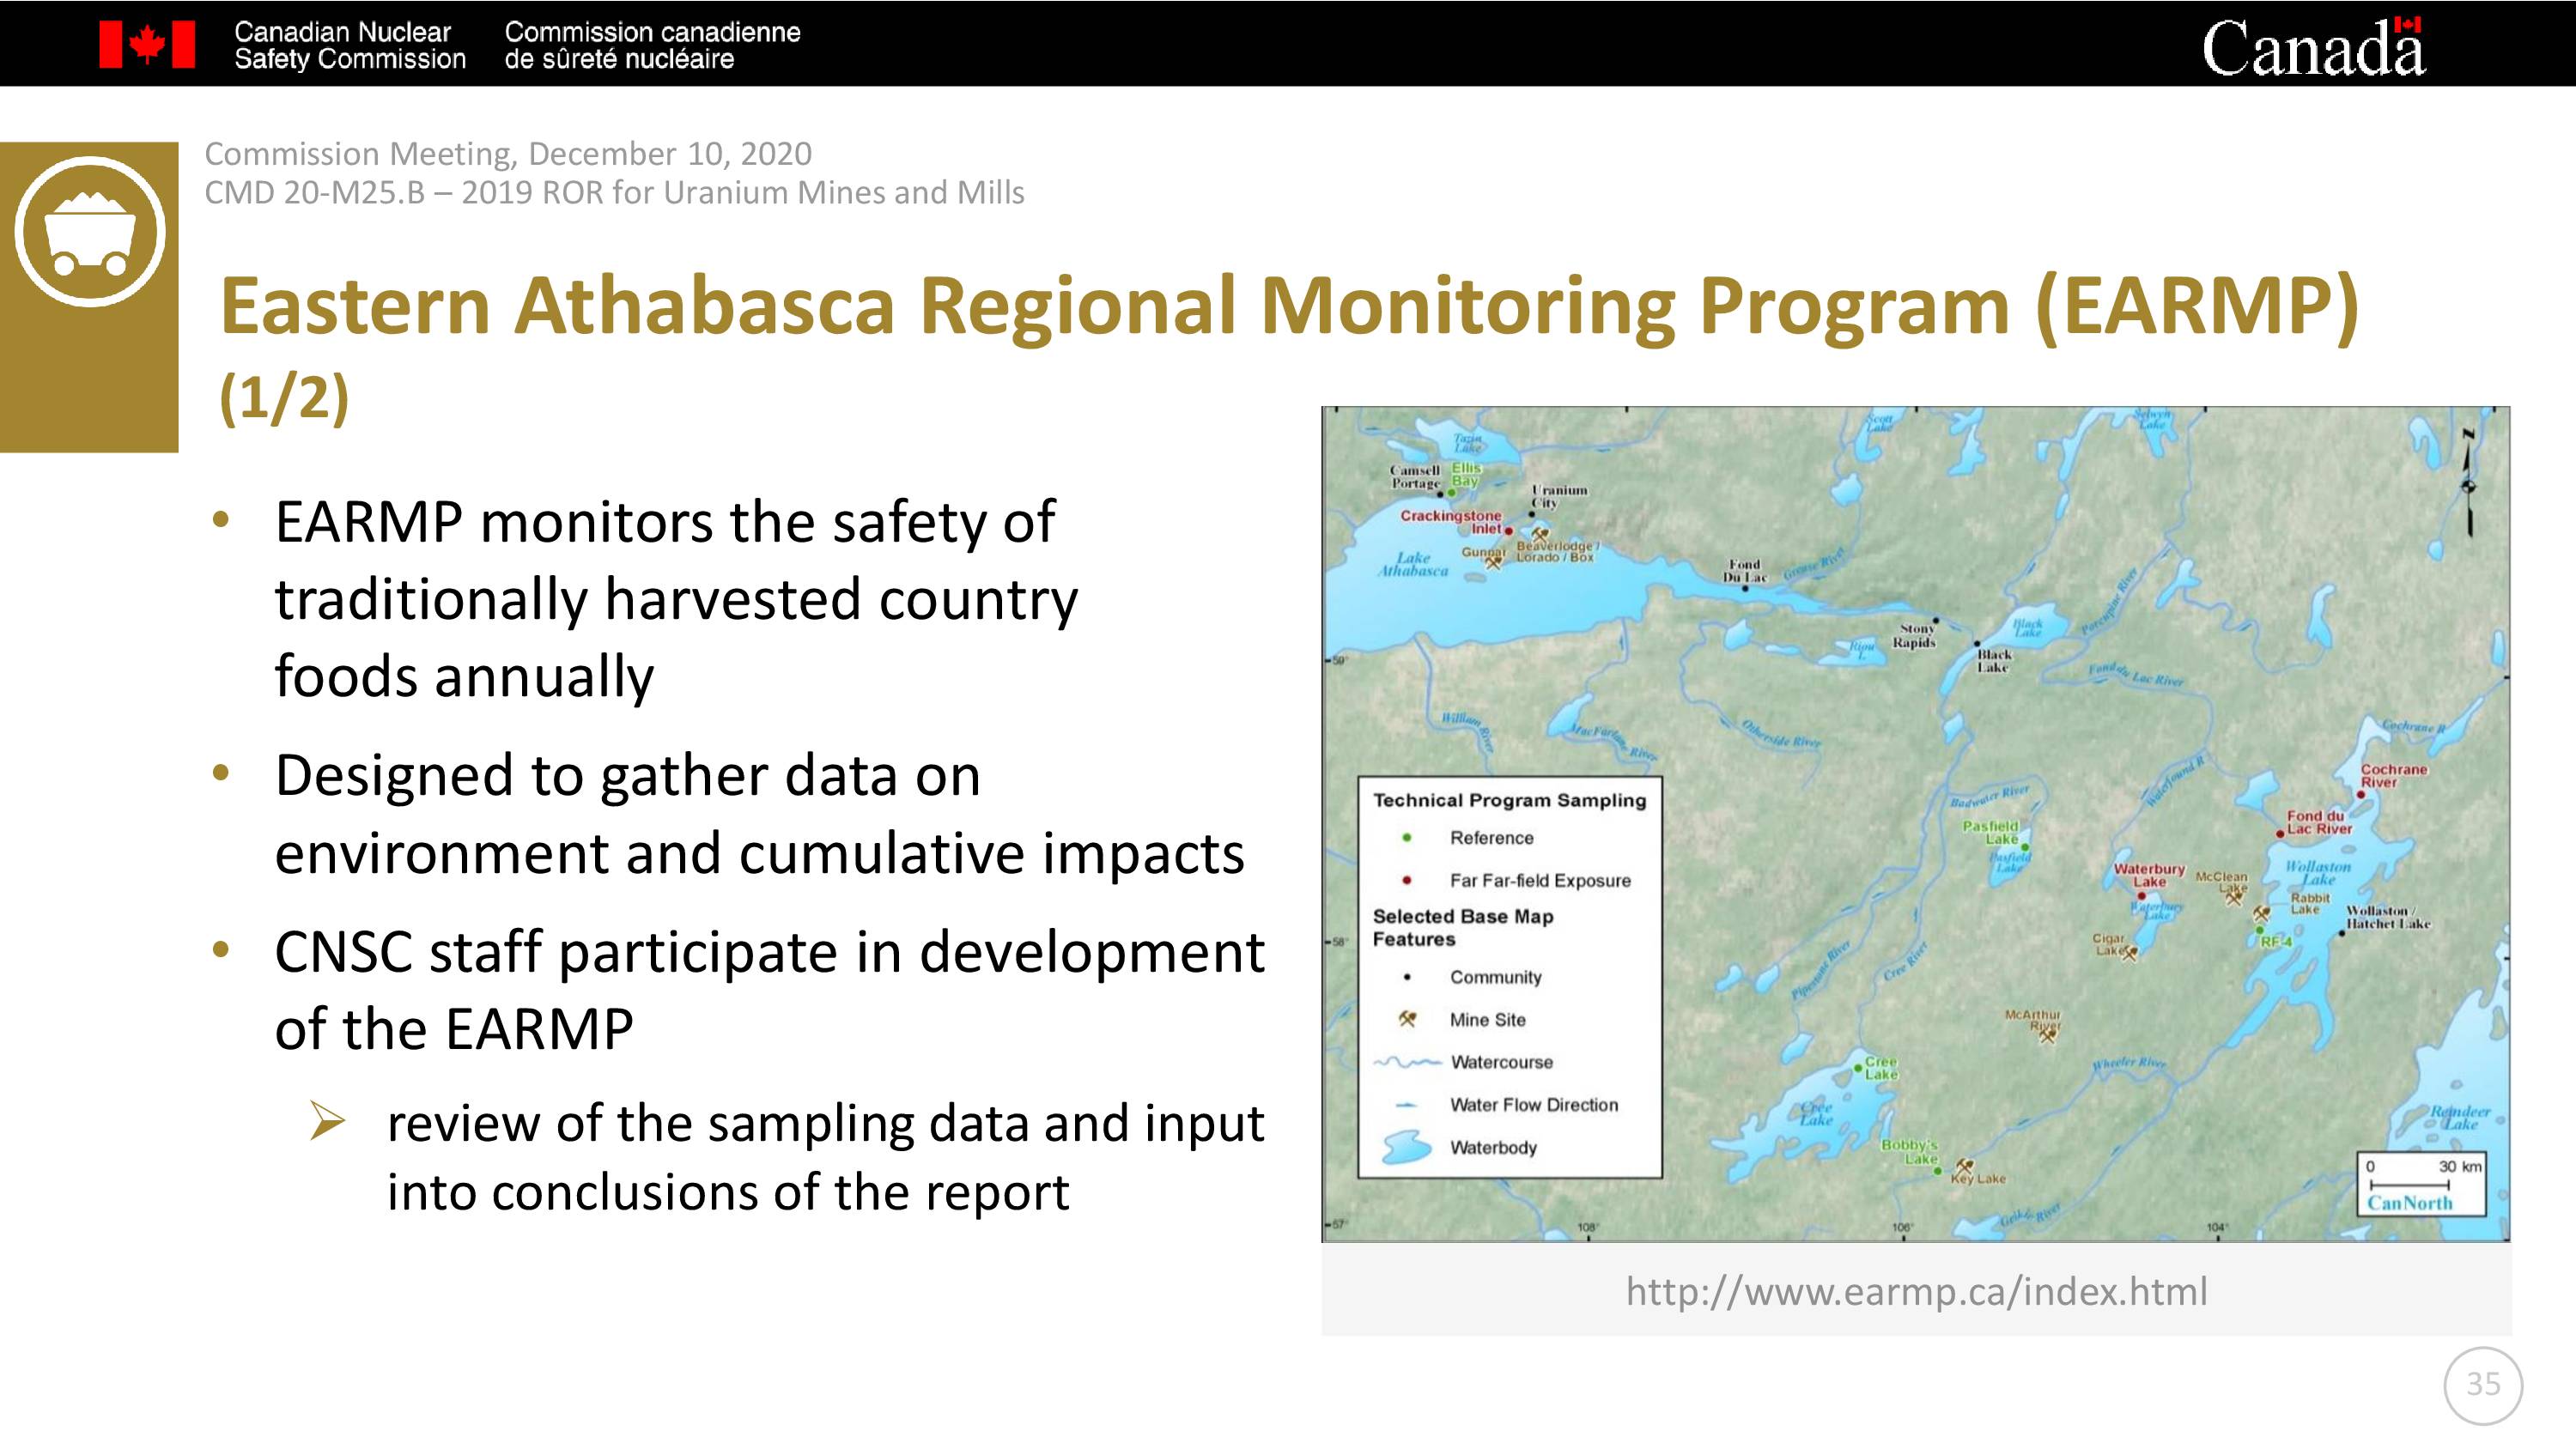Screen dimensions: 2576x1449
Task: Click 'Selected Base Map Features' legend heading
Action: coord(1463,927)
